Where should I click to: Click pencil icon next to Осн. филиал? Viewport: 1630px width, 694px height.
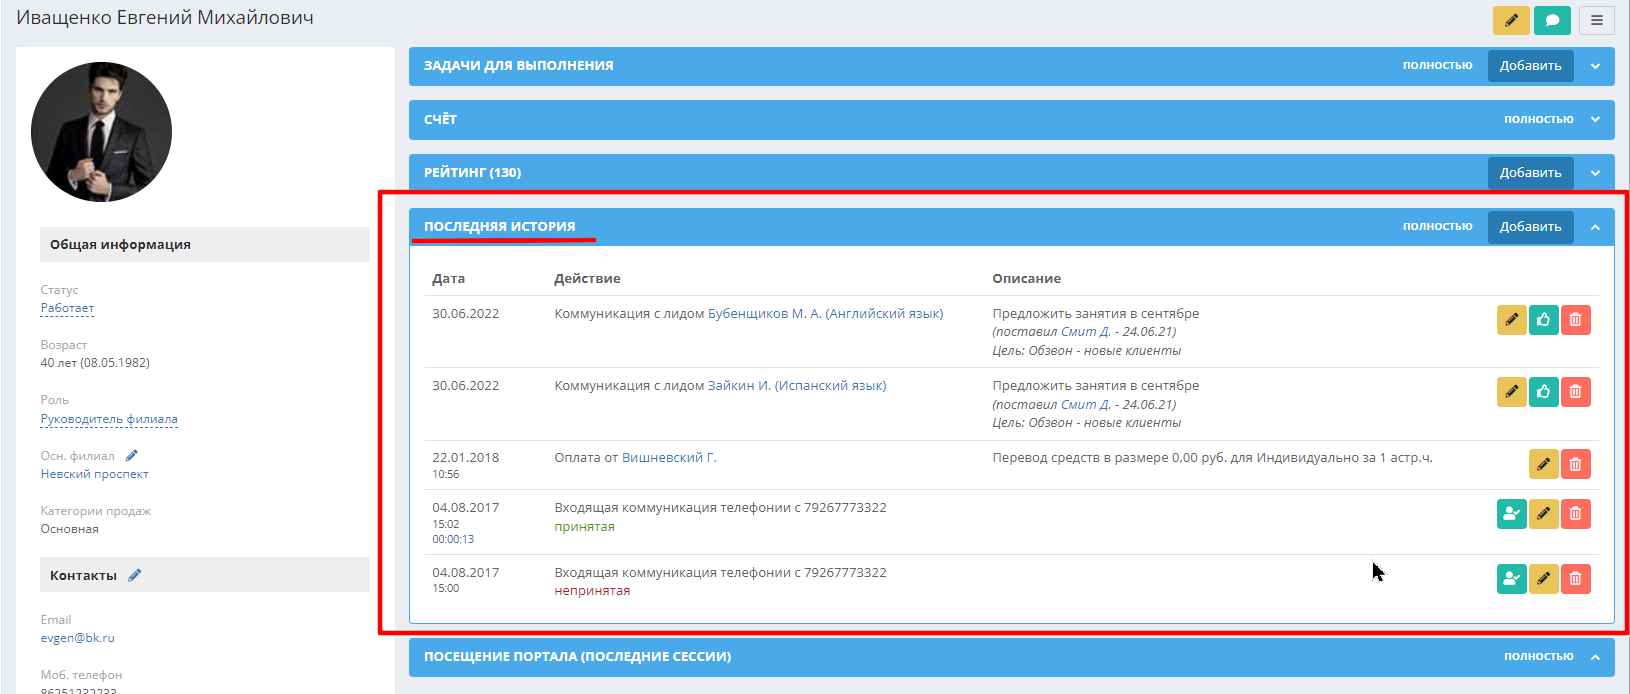click(x=132, y=456)
